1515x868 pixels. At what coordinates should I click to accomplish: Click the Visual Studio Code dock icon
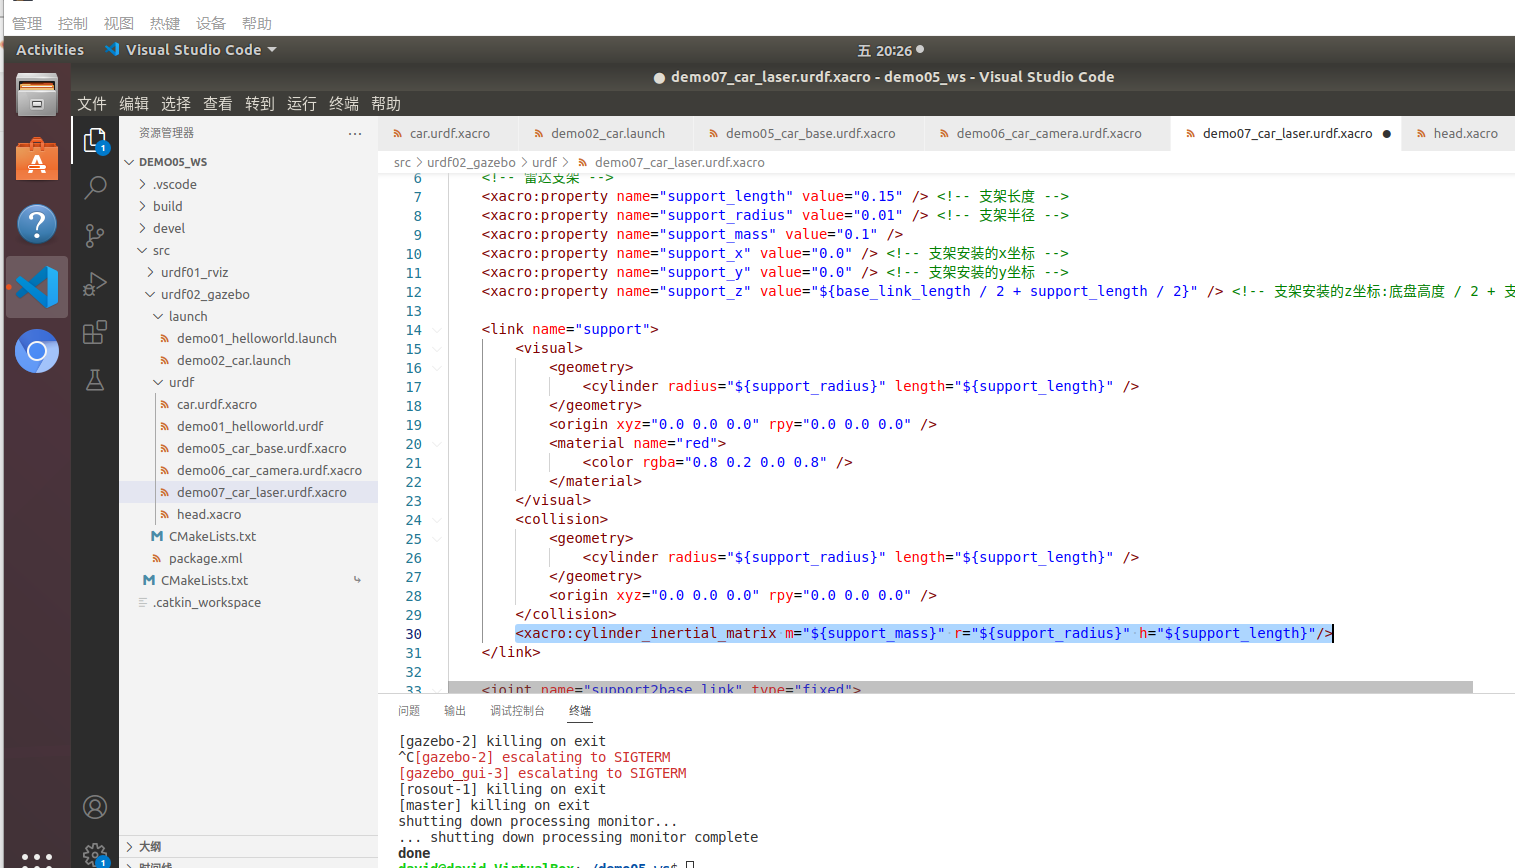point(37,287)
